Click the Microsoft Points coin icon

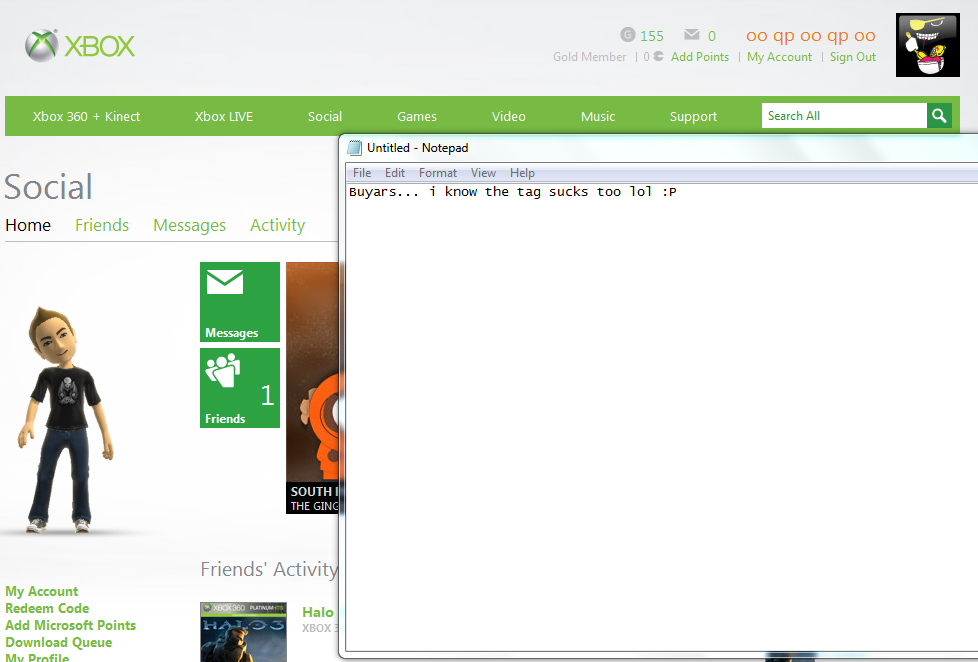658,56
